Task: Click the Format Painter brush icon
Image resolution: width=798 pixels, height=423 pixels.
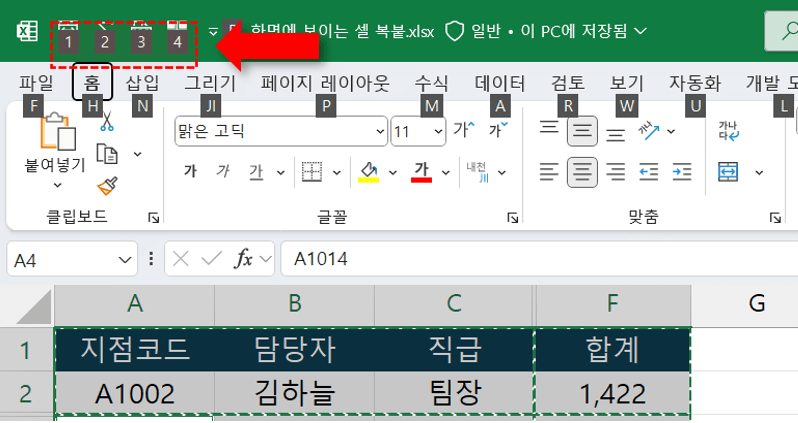Action: (107, 186)
